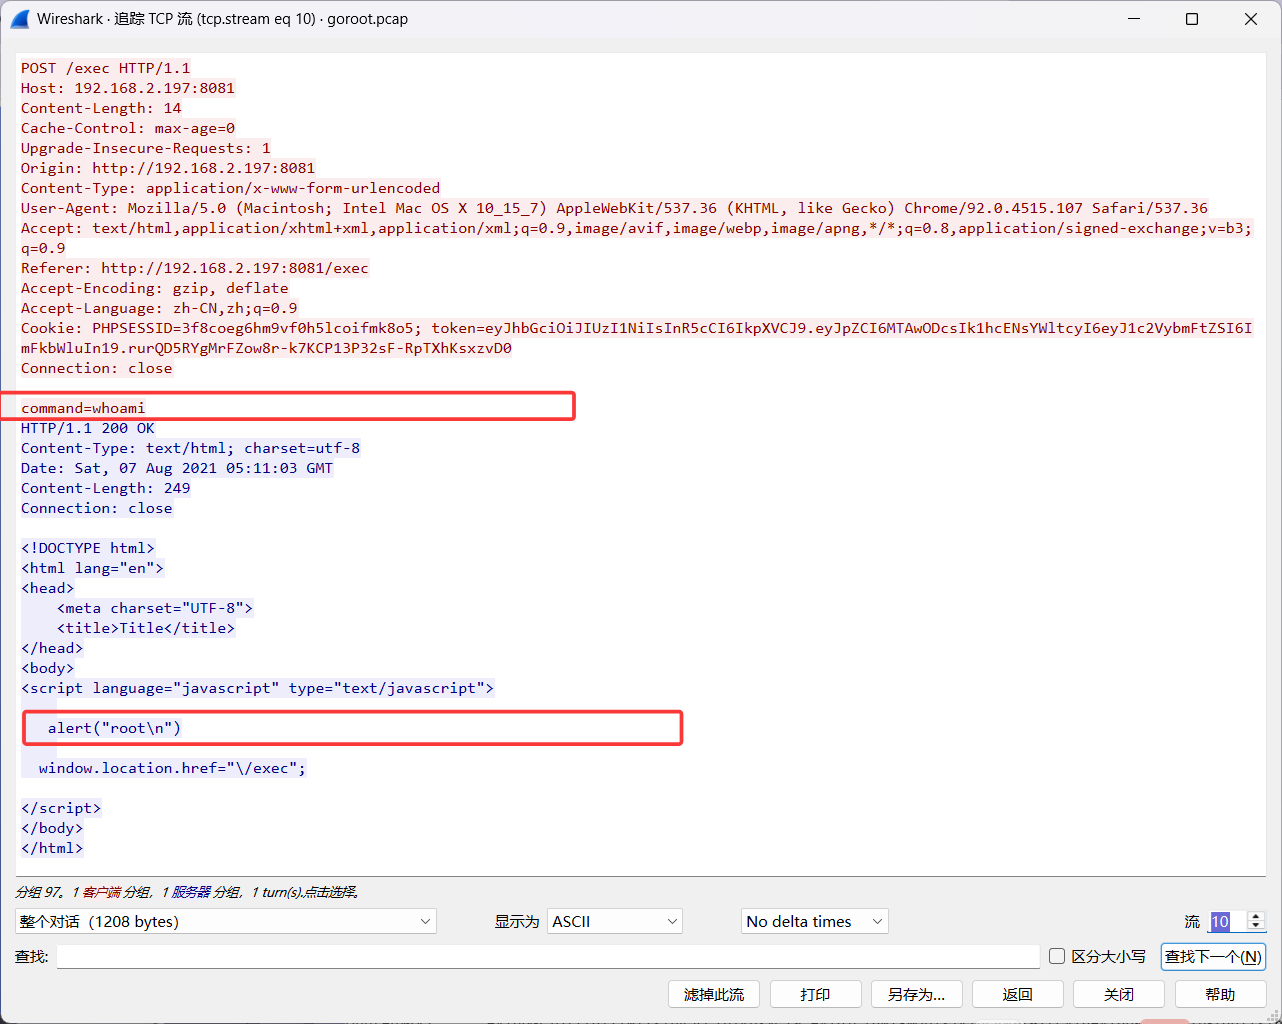Click the 查找 search text field

coord(548,956)
